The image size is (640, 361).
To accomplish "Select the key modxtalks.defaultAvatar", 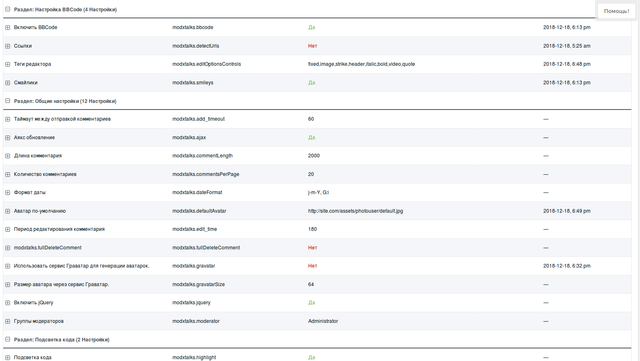I will 199,211.
